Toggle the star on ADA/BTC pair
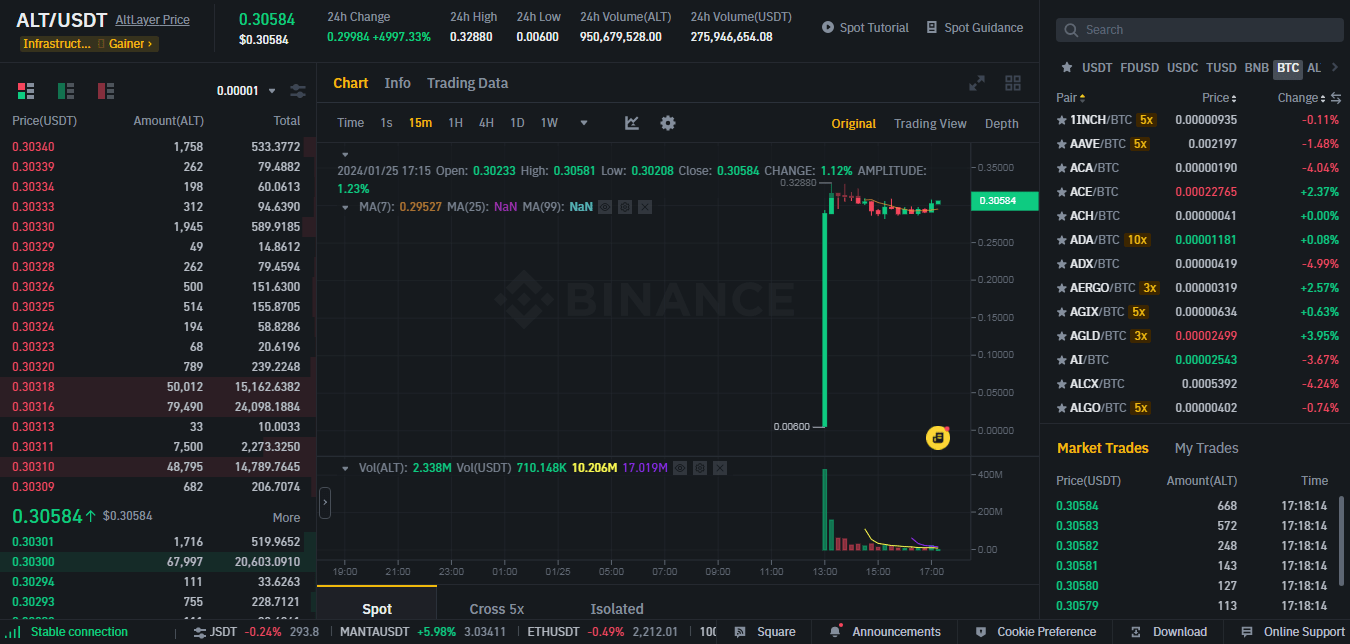 point(1062,239)
